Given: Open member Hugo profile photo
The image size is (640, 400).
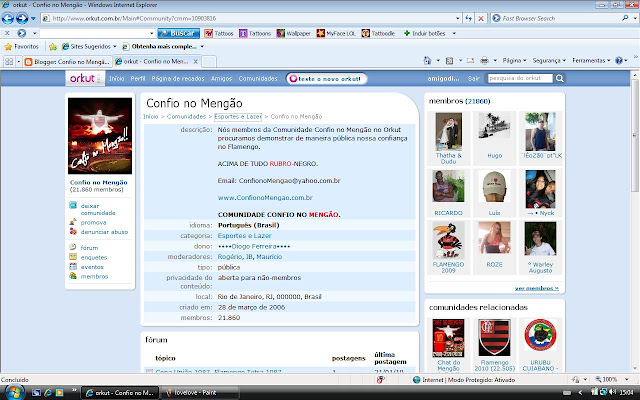Looking at the screenshot, I should [494, 126].
